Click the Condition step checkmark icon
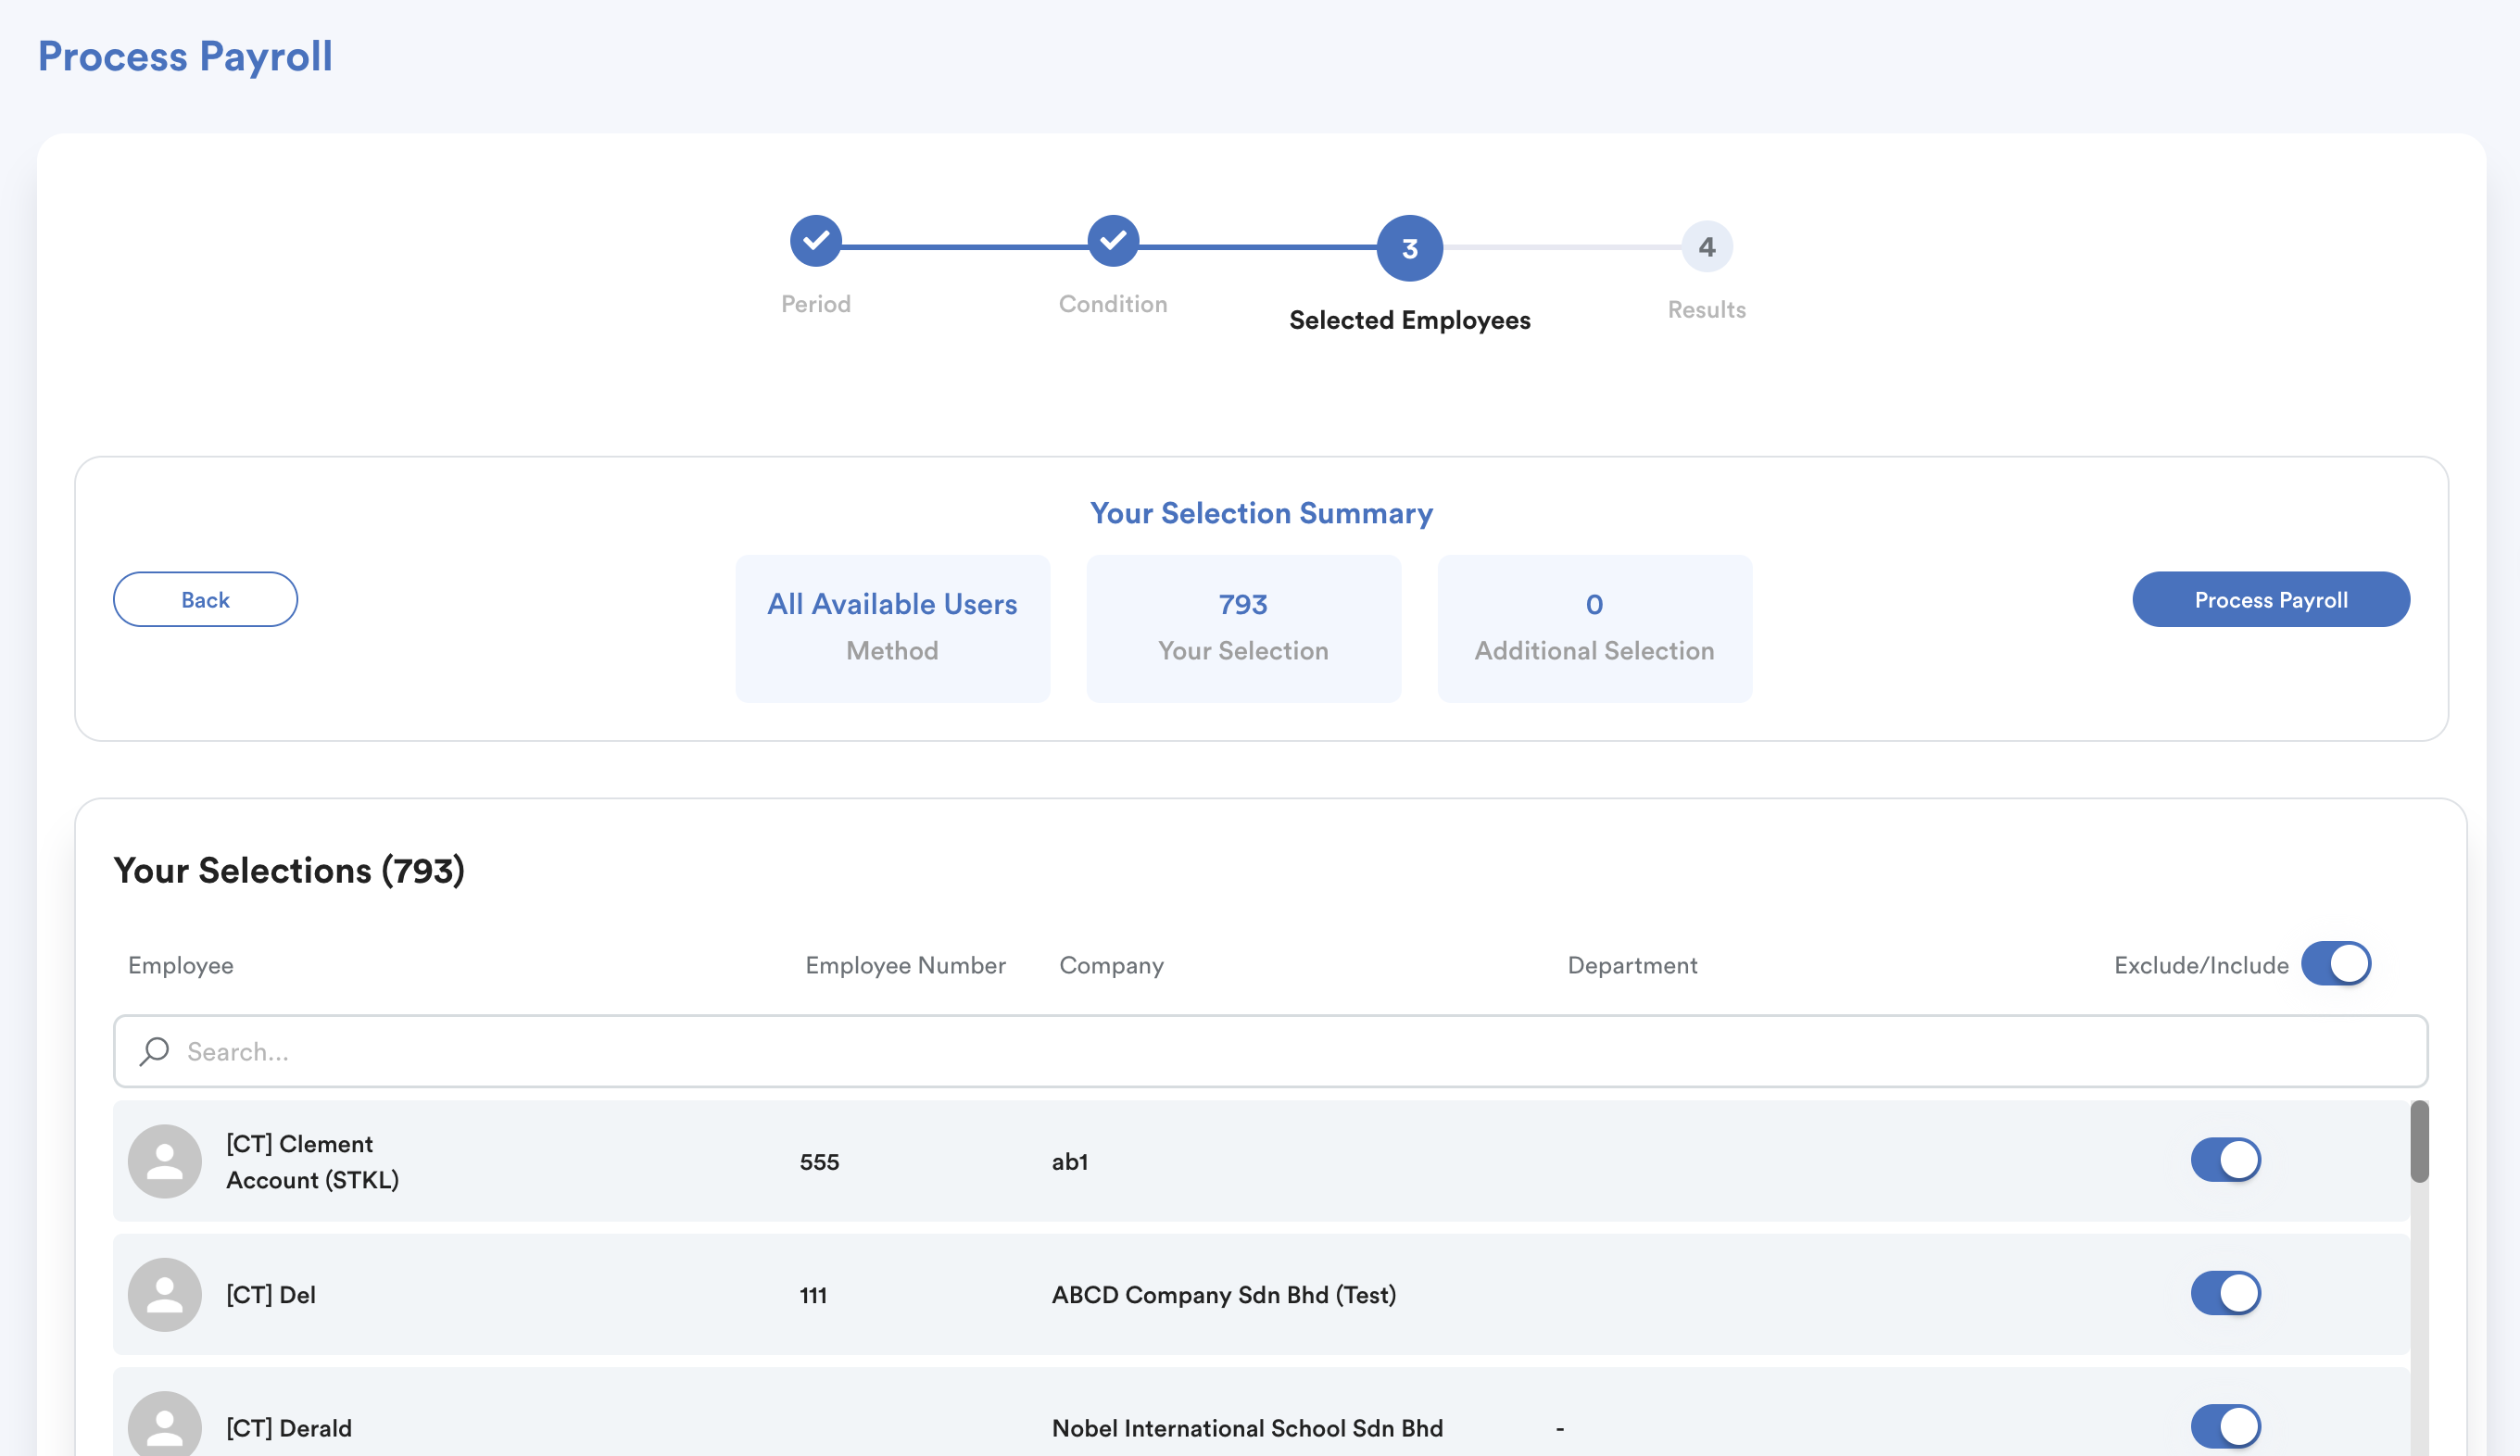Screen dimensions: 2520x1456 pyautogui.click(x=1112, y=241)
